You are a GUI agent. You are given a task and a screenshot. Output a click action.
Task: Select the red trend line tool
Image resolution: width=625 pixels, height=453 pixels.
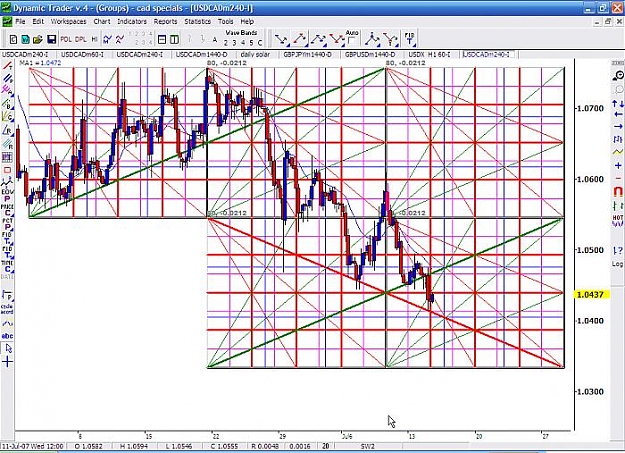7,66
